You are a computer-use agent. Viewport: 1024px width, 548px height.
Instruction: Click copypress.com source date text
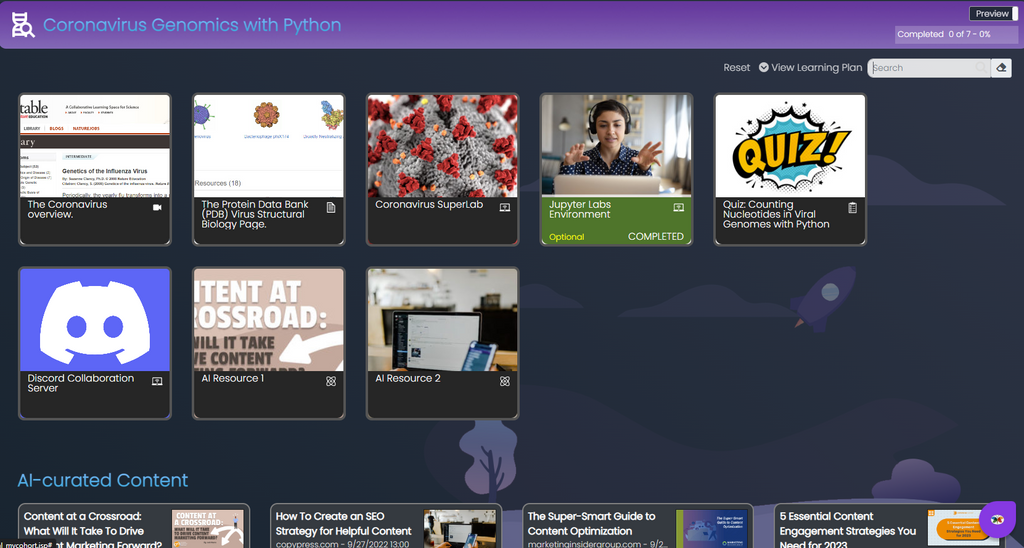pyautogui.click(x=341, y=543)
